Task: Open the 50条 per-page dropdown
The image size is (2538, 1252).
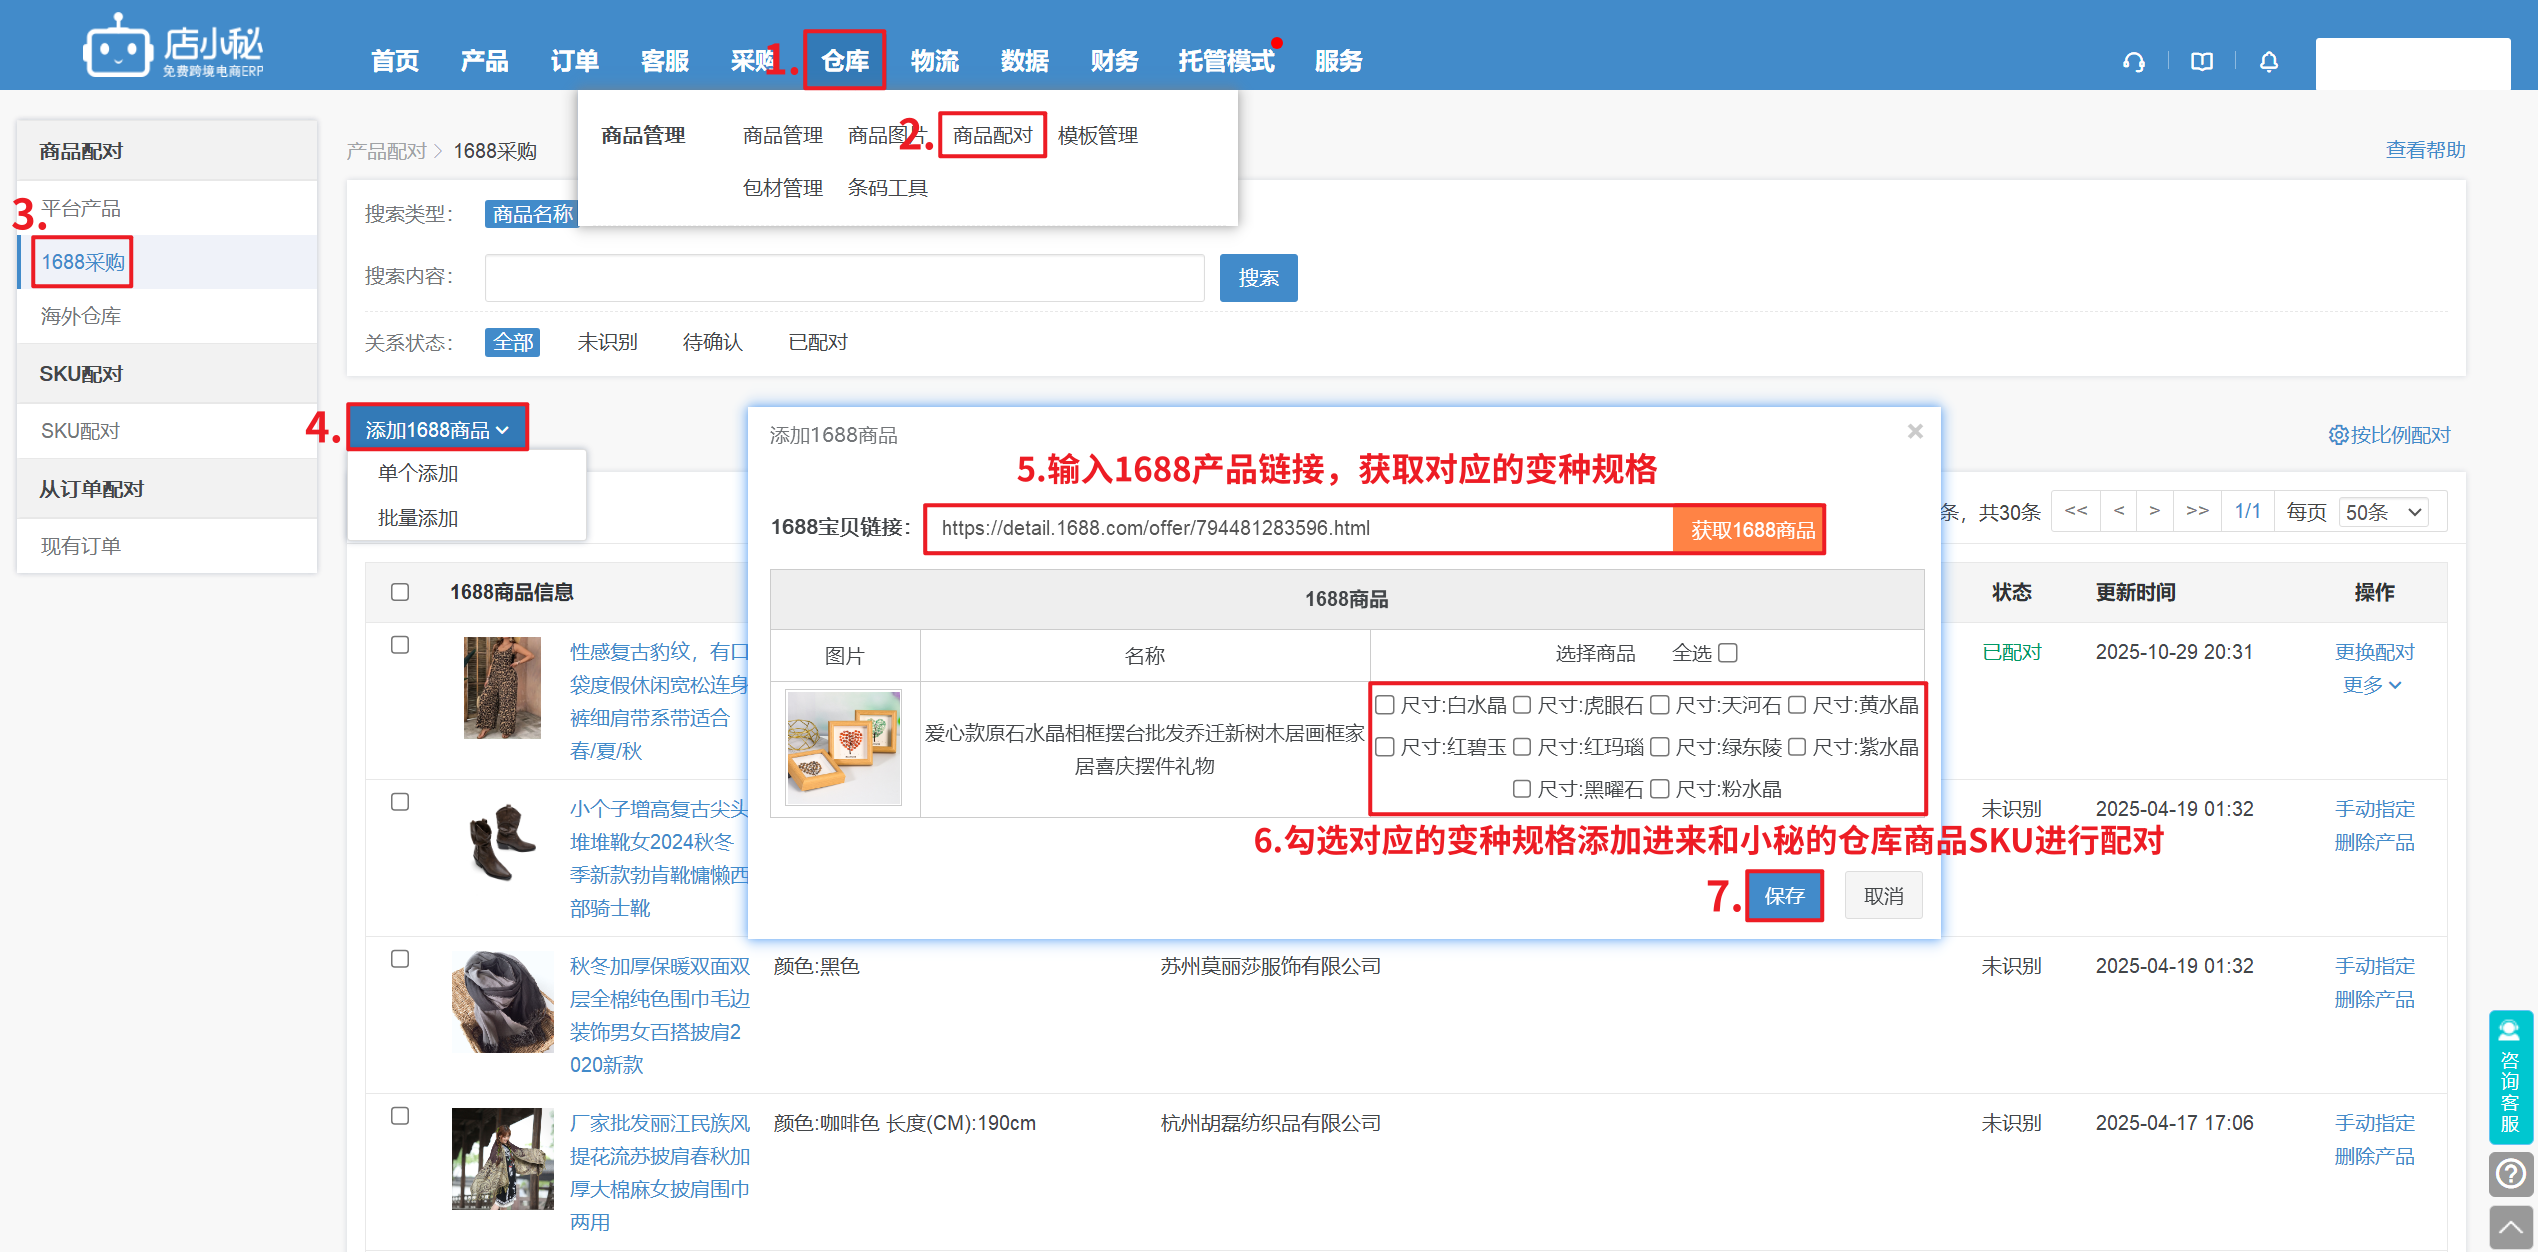Action: (2384, 512)
